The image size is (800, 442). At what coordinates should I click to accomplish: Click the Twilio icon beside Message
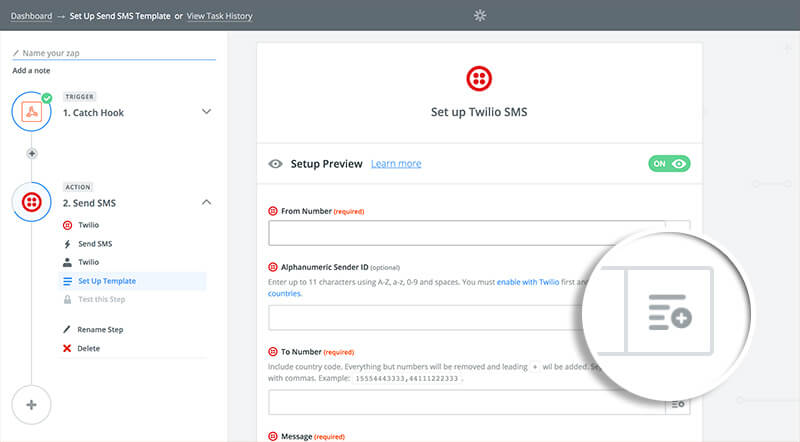273,436
